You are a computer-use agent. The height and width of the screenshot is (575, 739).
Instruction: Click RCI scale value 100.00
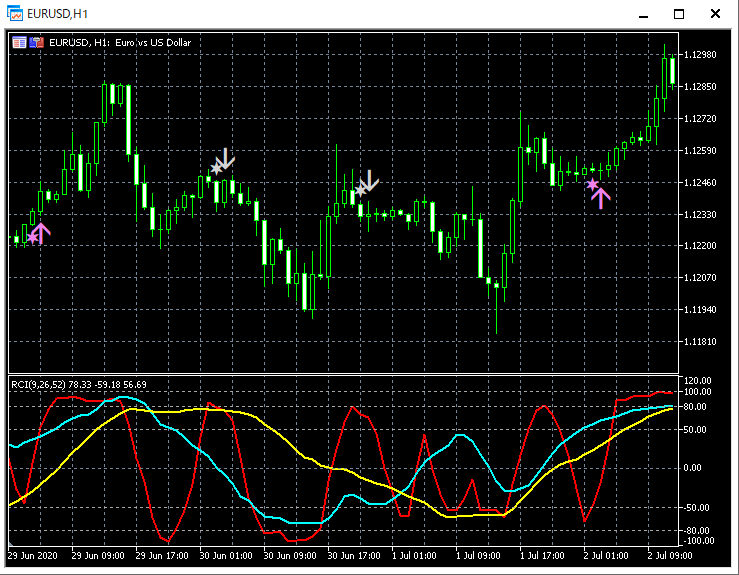point(698,392)
